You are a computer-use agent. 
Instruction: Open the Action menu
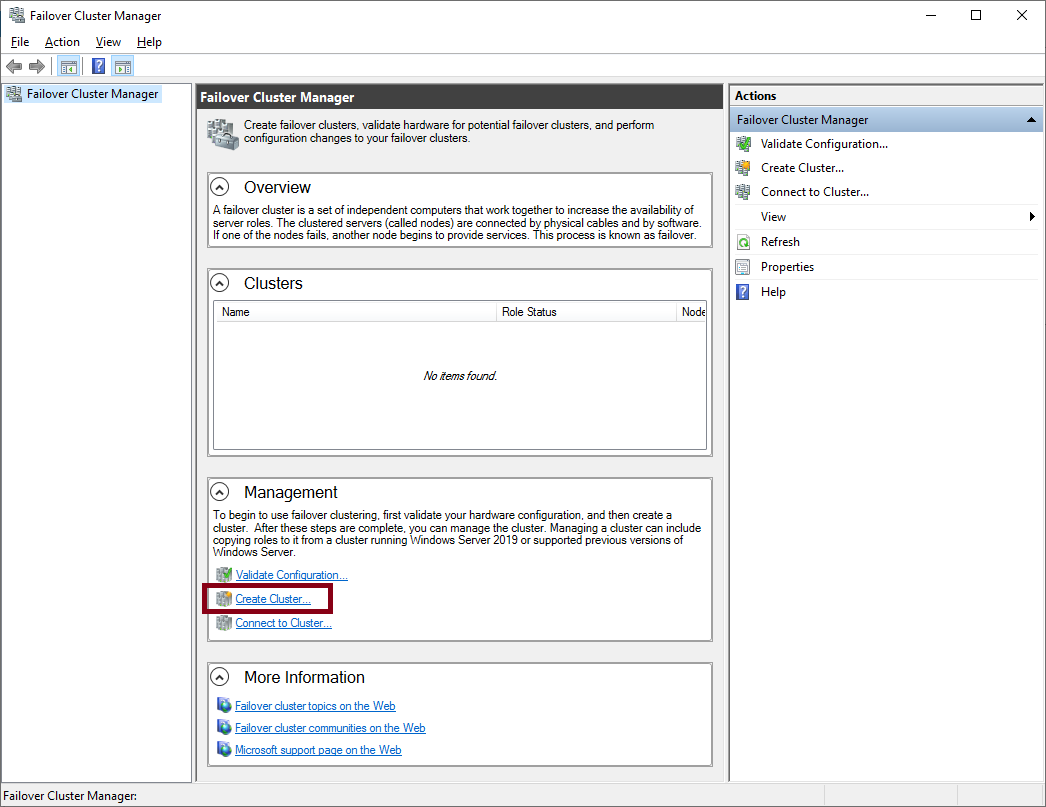(62, 42)
